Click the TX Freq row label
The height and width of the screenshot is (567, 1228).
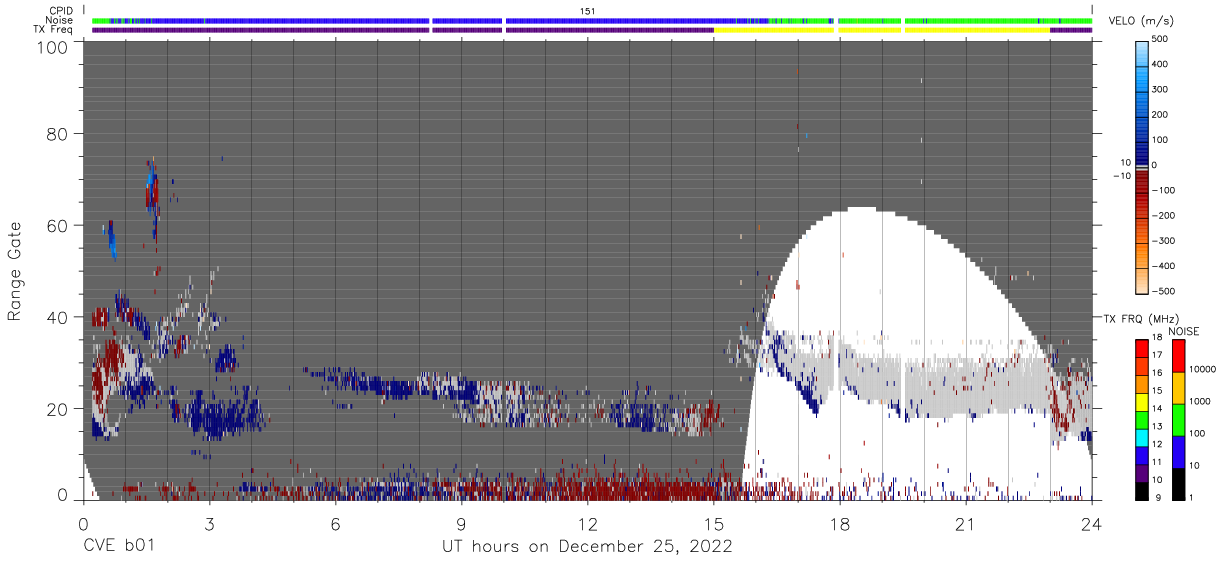coord(53,30)
